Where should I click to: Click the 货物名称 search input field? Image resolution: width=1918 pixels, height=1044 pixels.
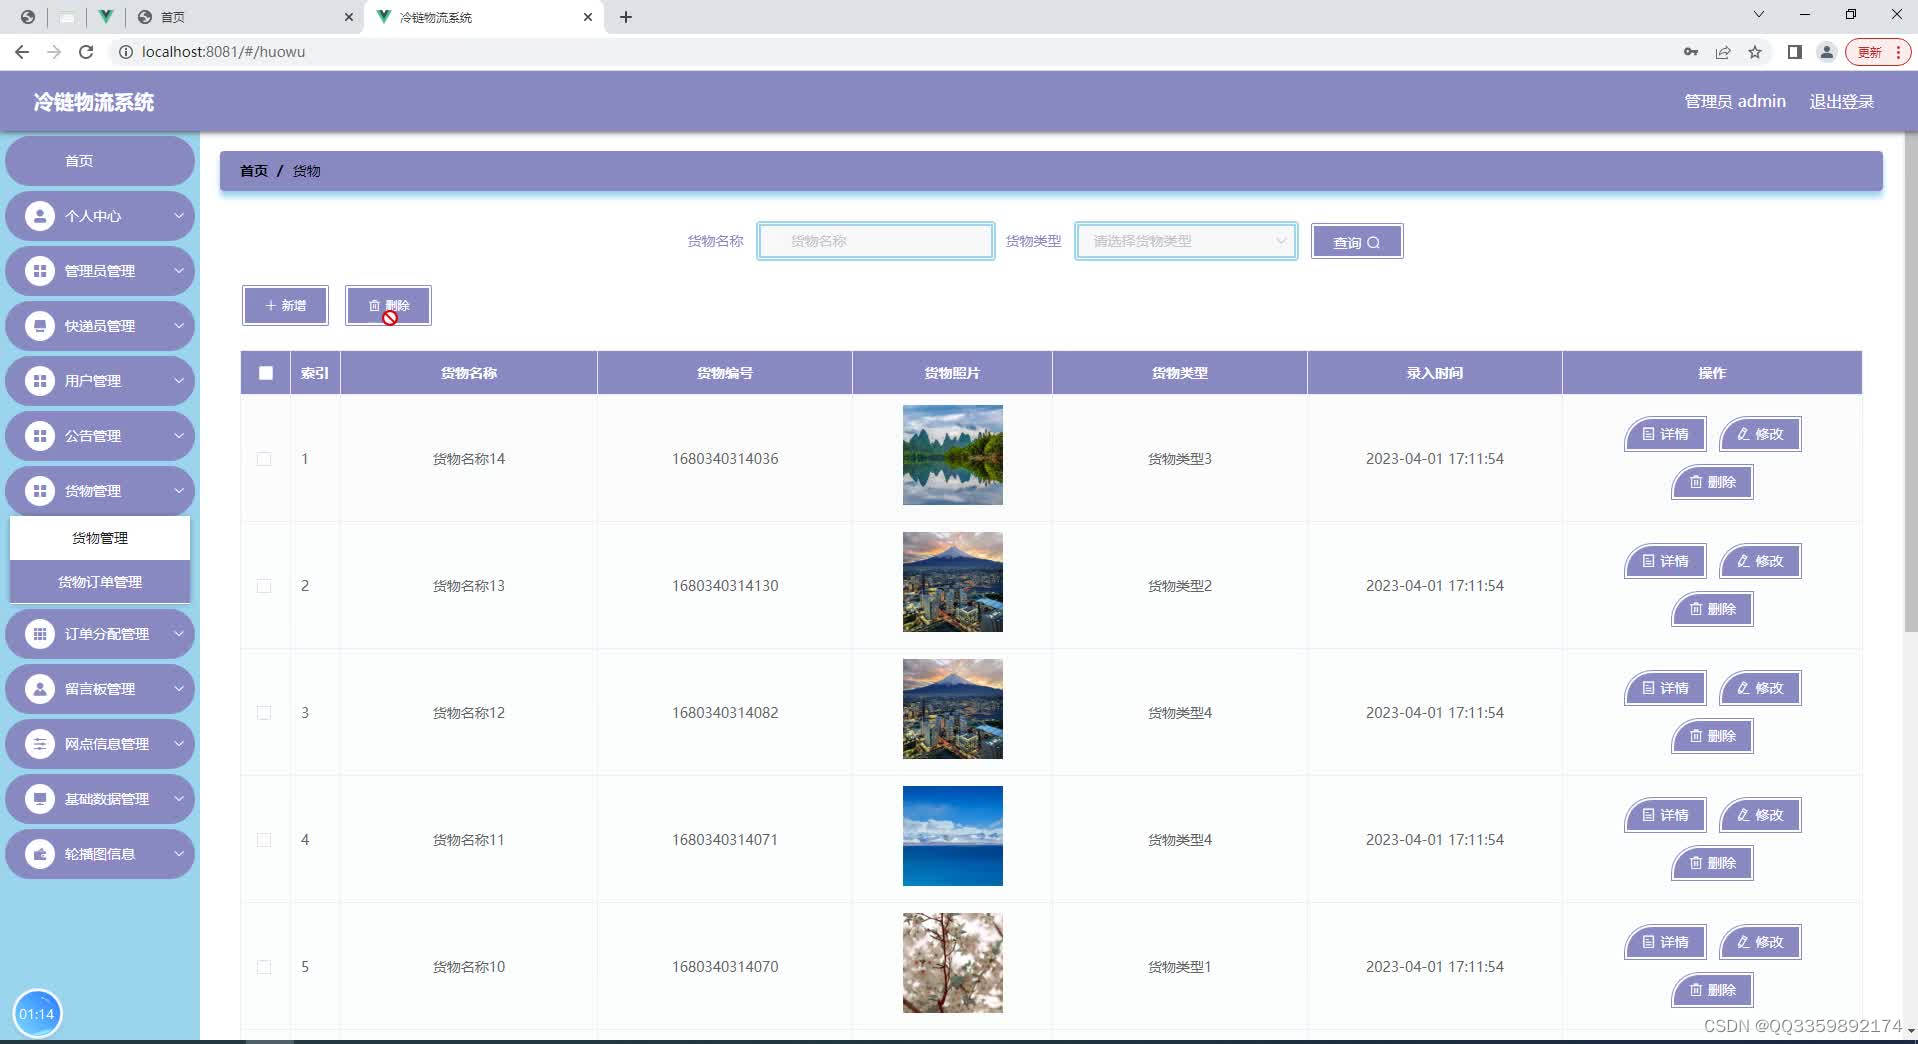pos(876,241)
